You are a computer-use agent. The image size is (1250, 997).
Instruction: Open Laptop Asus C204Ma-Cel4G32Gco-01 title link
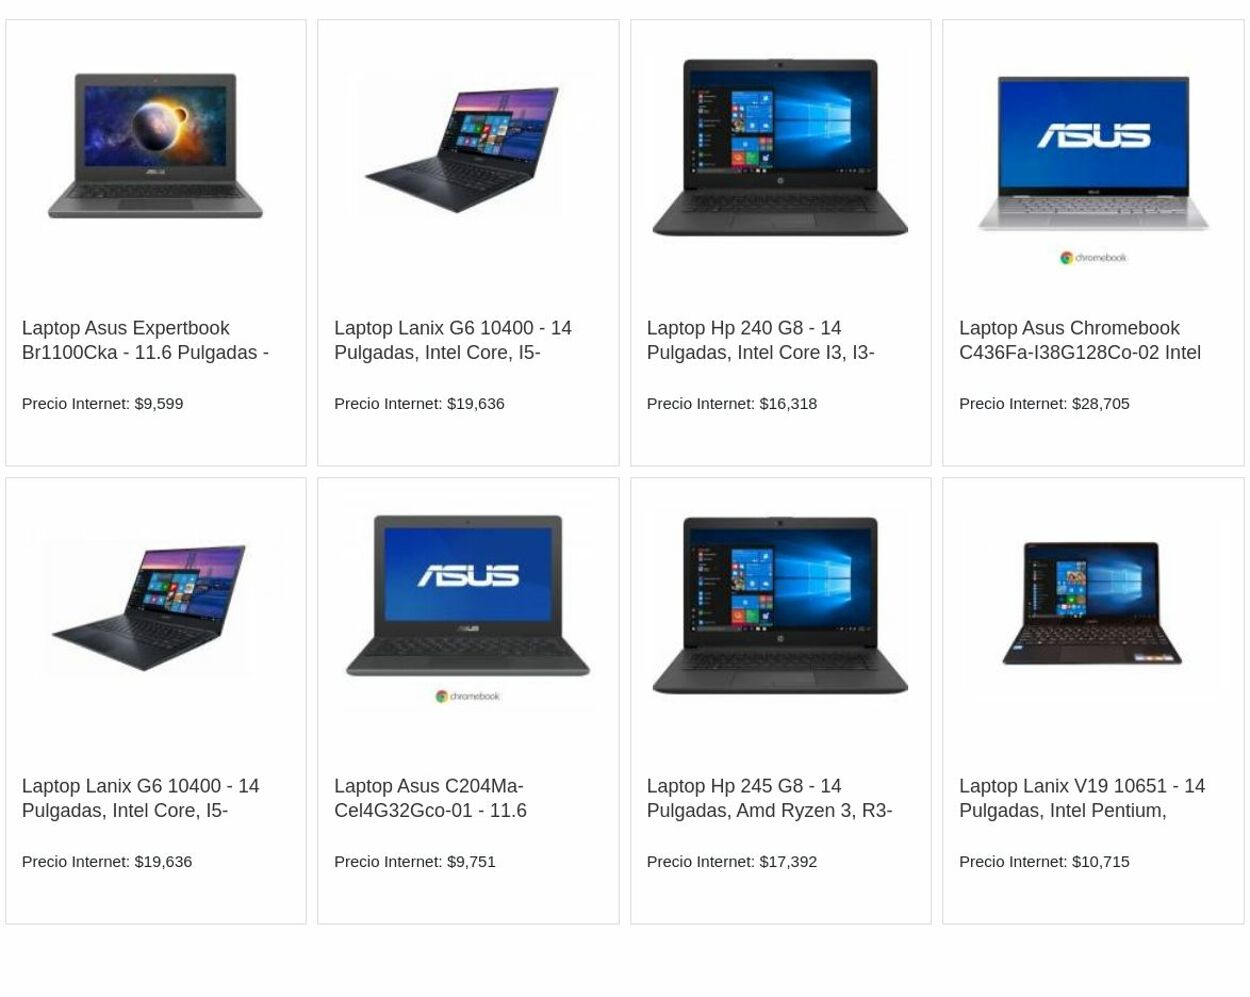click(x=430, y=798)
